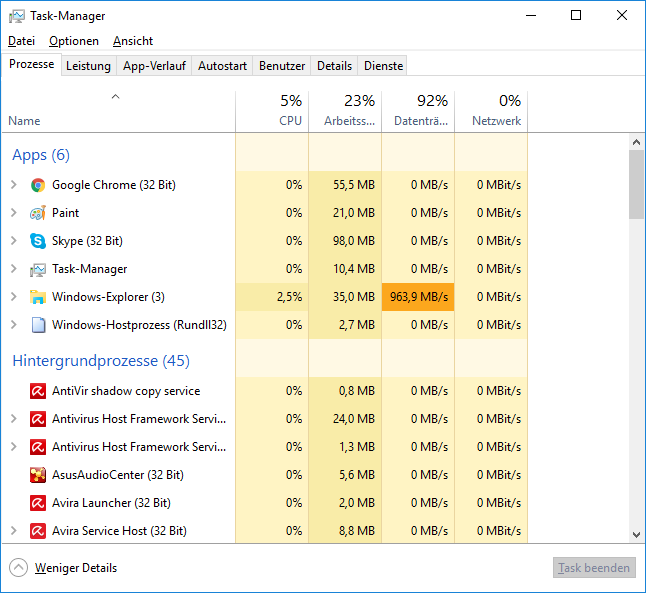Select Google Chrome (32 Bit) row name
The image size is (646, 593).
point(114,185)
